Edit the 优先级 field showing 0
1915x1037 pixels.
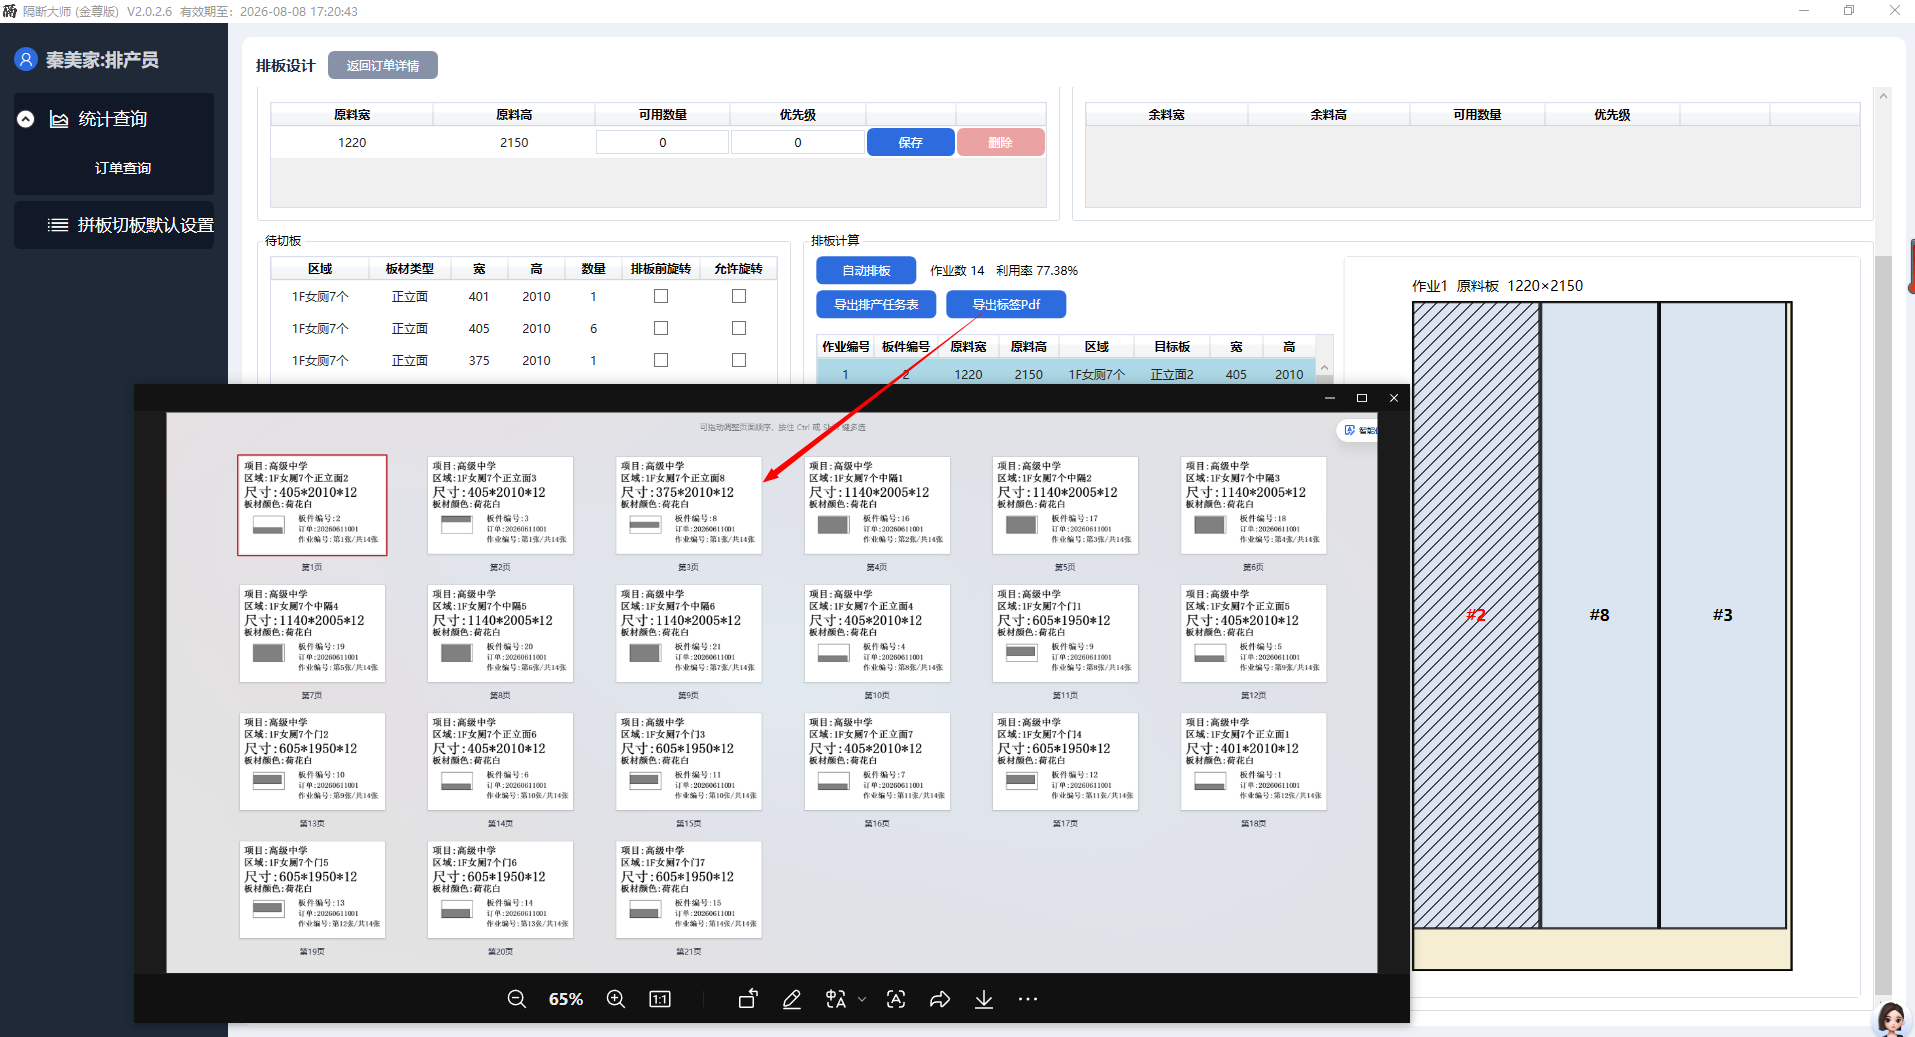click(x=797, y=142)
